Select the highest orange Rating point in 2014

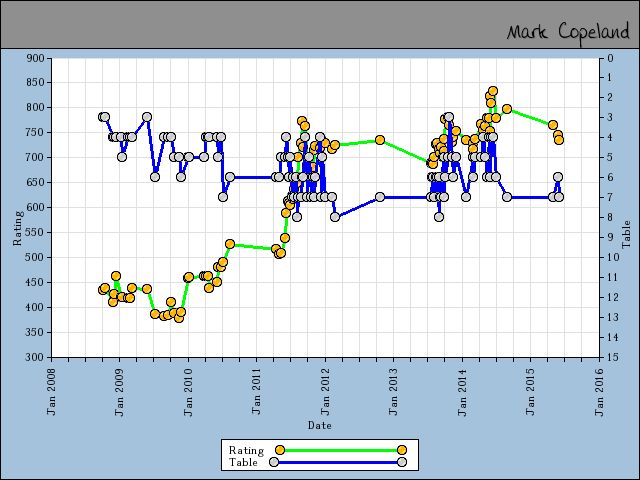[493, 91]
